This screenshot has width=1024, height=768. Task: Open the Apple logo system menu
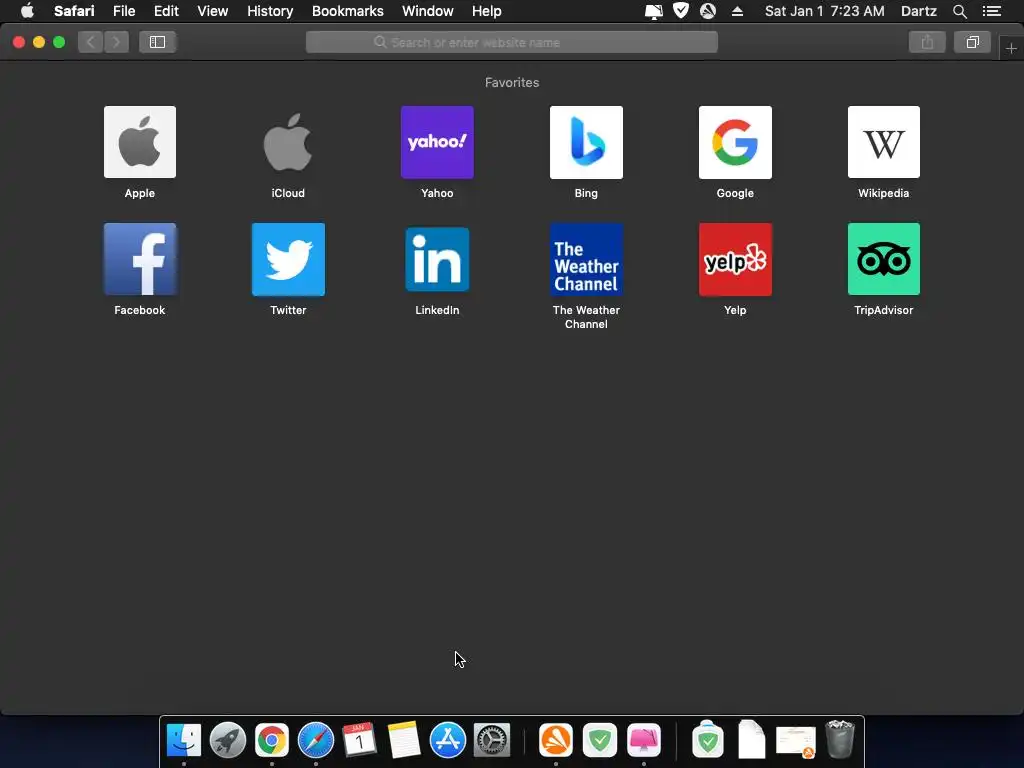(x=27, y=11)
